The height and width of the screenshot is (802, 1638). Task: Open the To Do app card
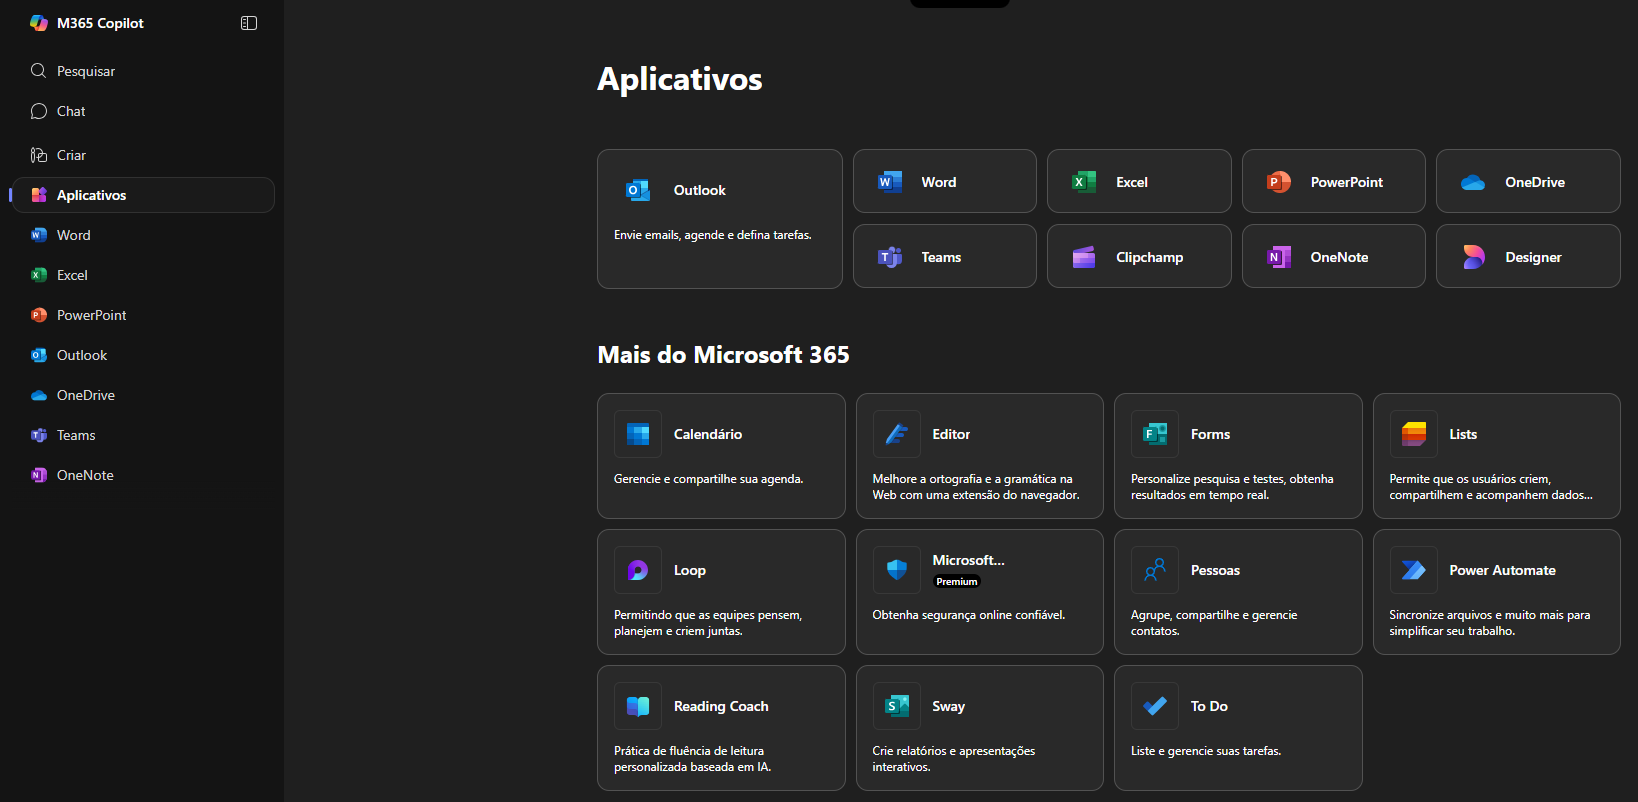click(1237, 727)
